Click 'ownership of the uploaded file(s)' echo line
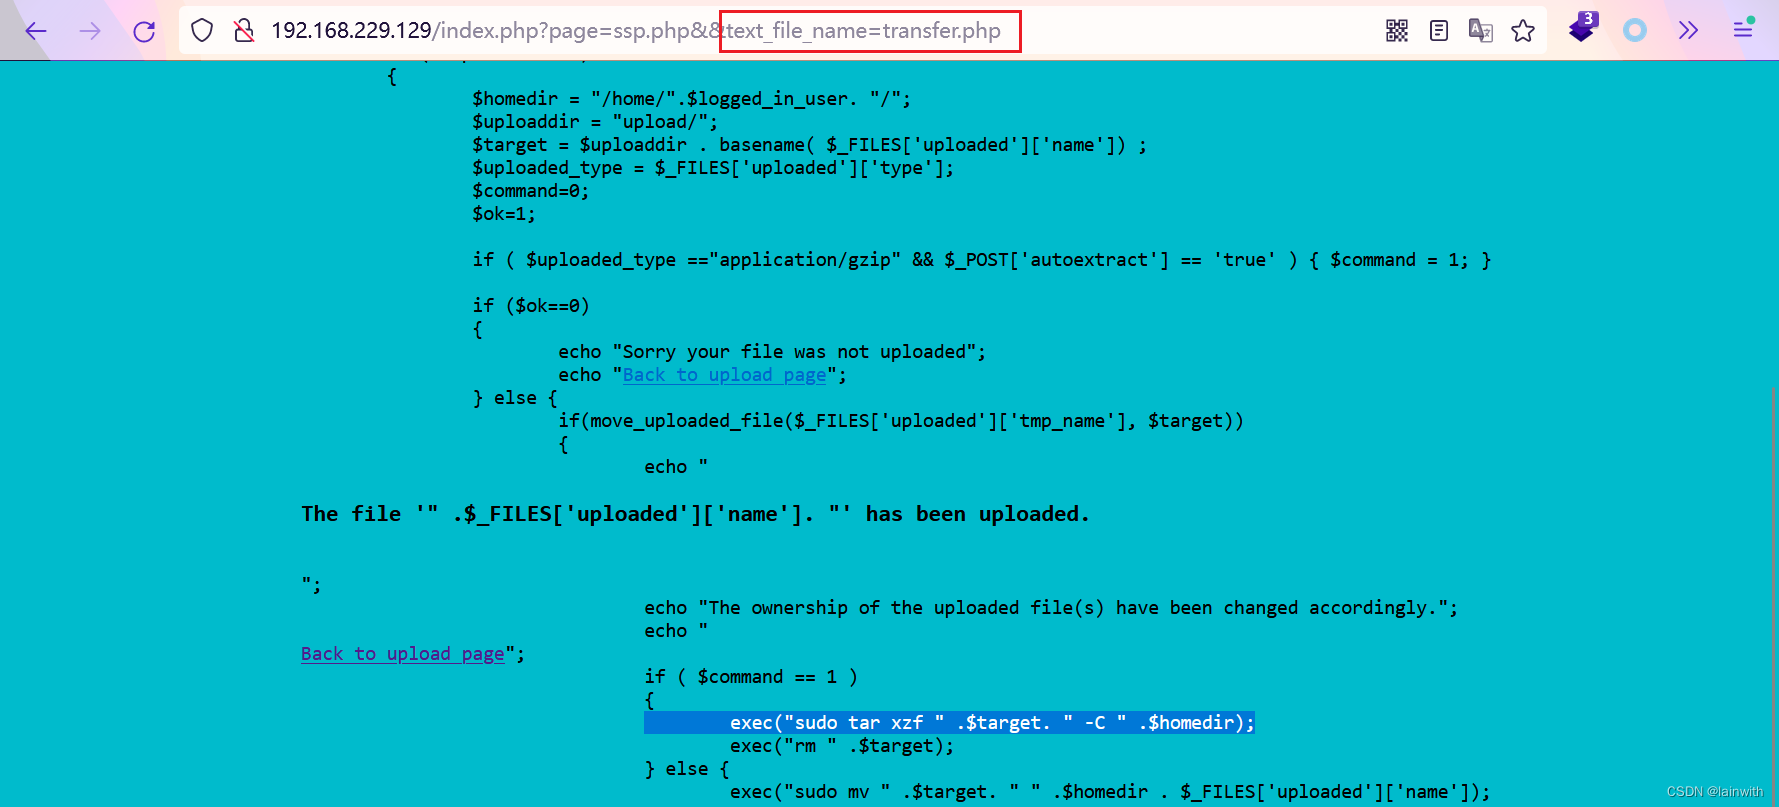The image size is (1779, 807). (1051, 608)
